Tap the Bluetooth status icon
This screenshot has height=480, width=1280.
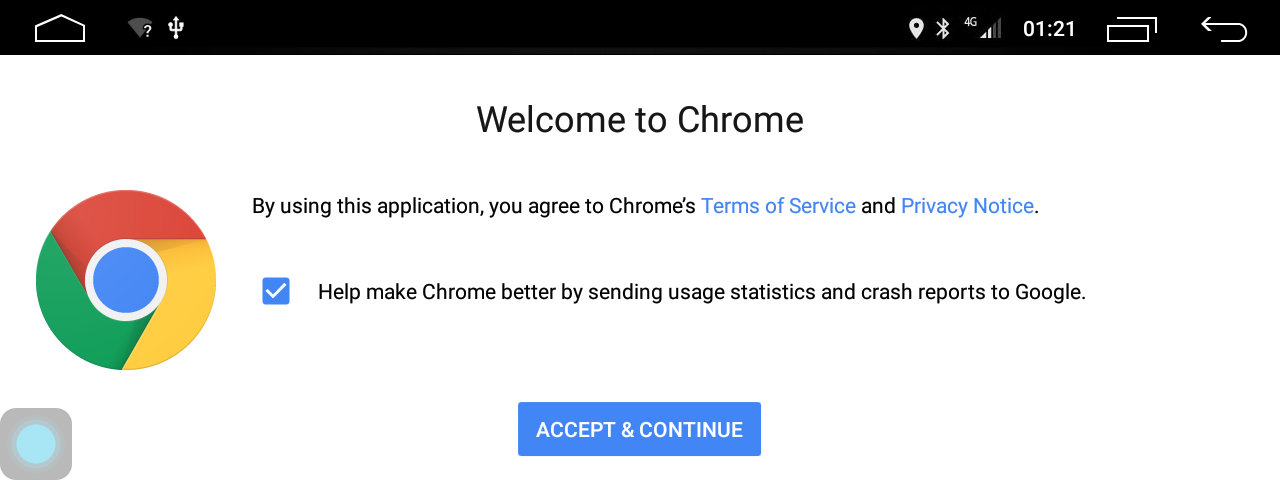(943, 29)
